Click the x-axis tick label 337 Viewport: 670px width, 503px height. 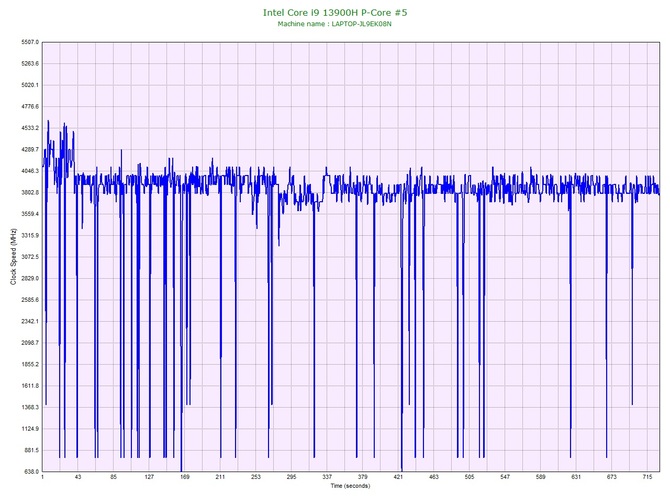pos(327,477)
